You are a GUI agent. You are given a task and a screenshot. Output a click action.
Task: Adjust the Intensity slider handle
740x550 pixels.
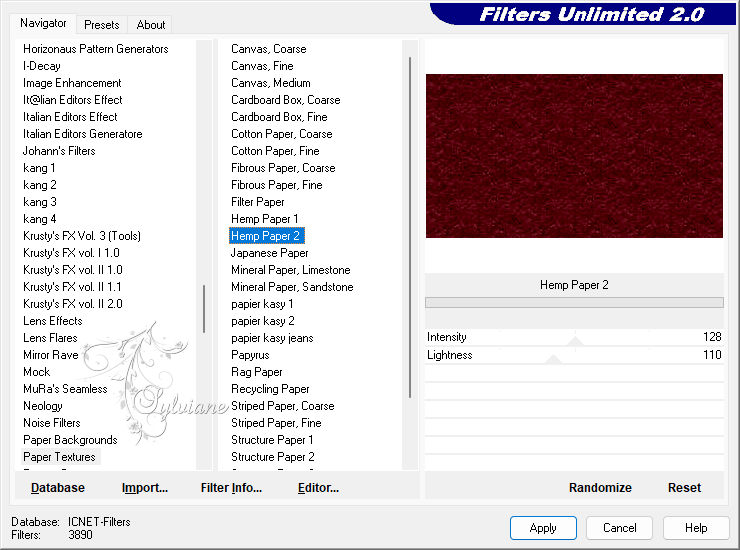(575, 341)
